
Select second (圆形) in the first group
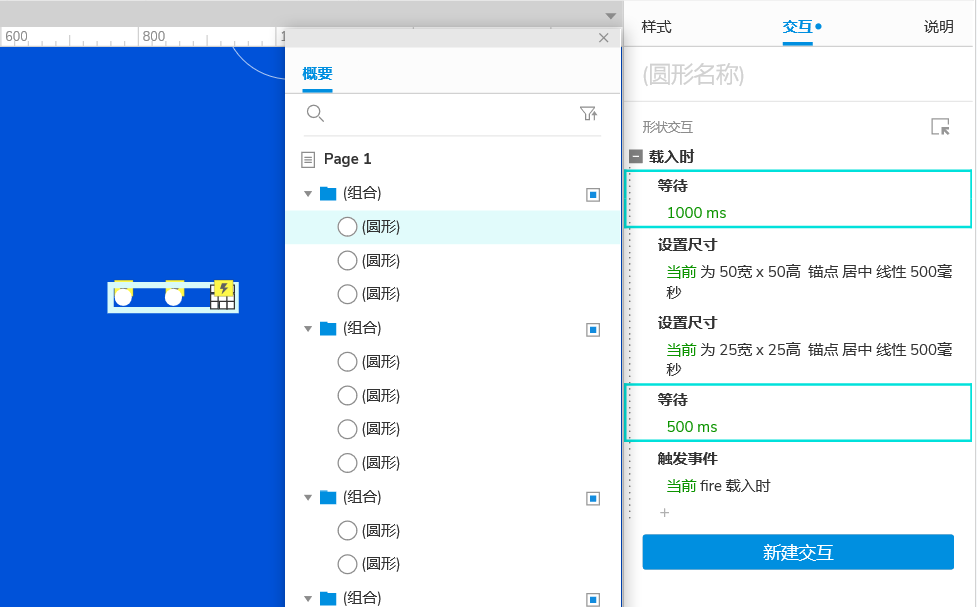click(453, 260)
